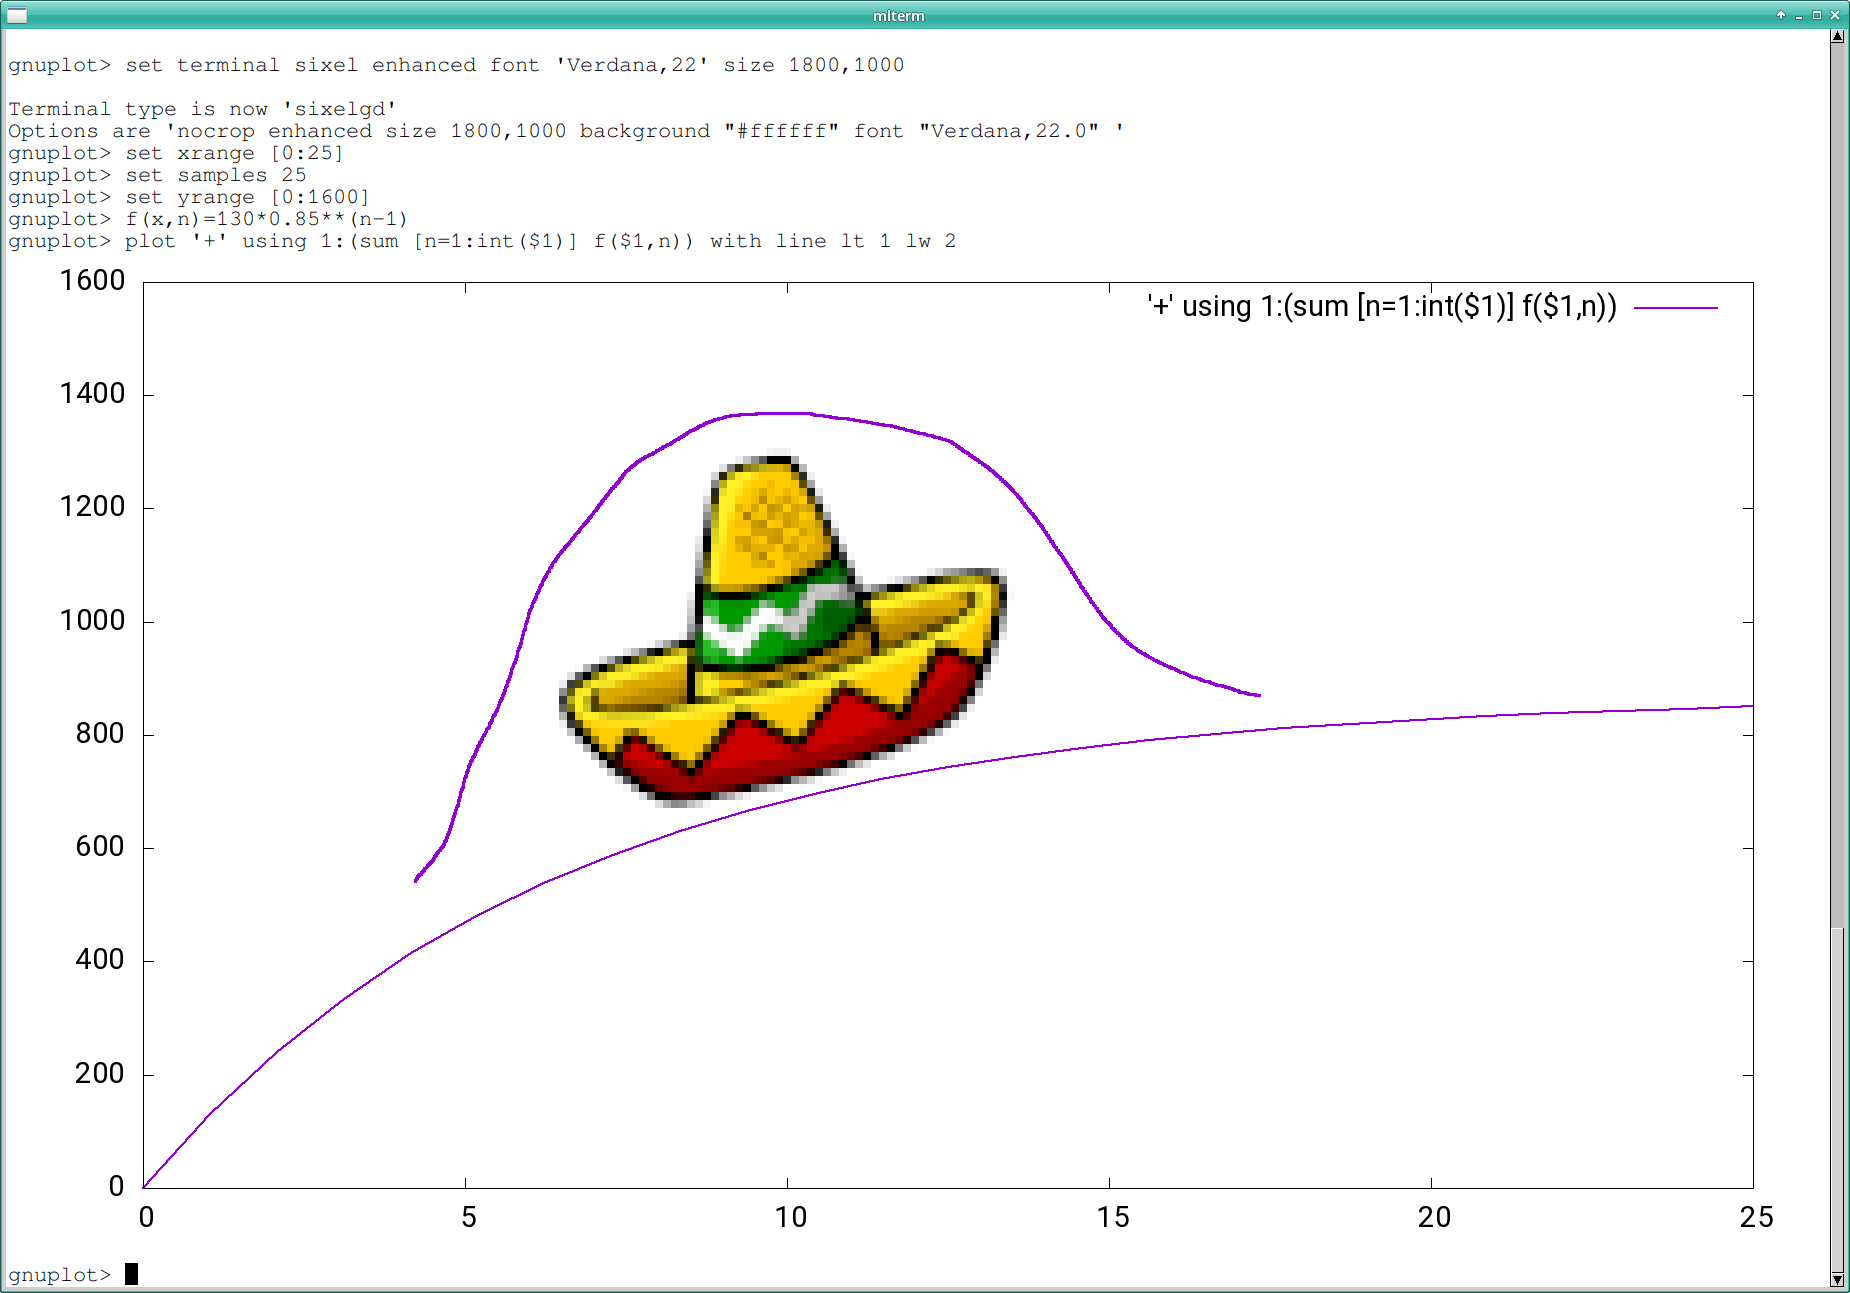Click the plot '+' using command line
The image size is (1850, 1293).
tap(482, 241)
